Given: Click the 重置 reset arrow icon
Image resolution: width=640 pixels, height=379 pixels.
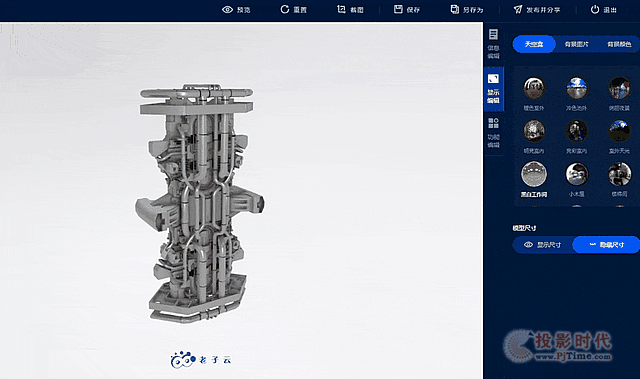Looking at the screenshot, I should [285, 9].
